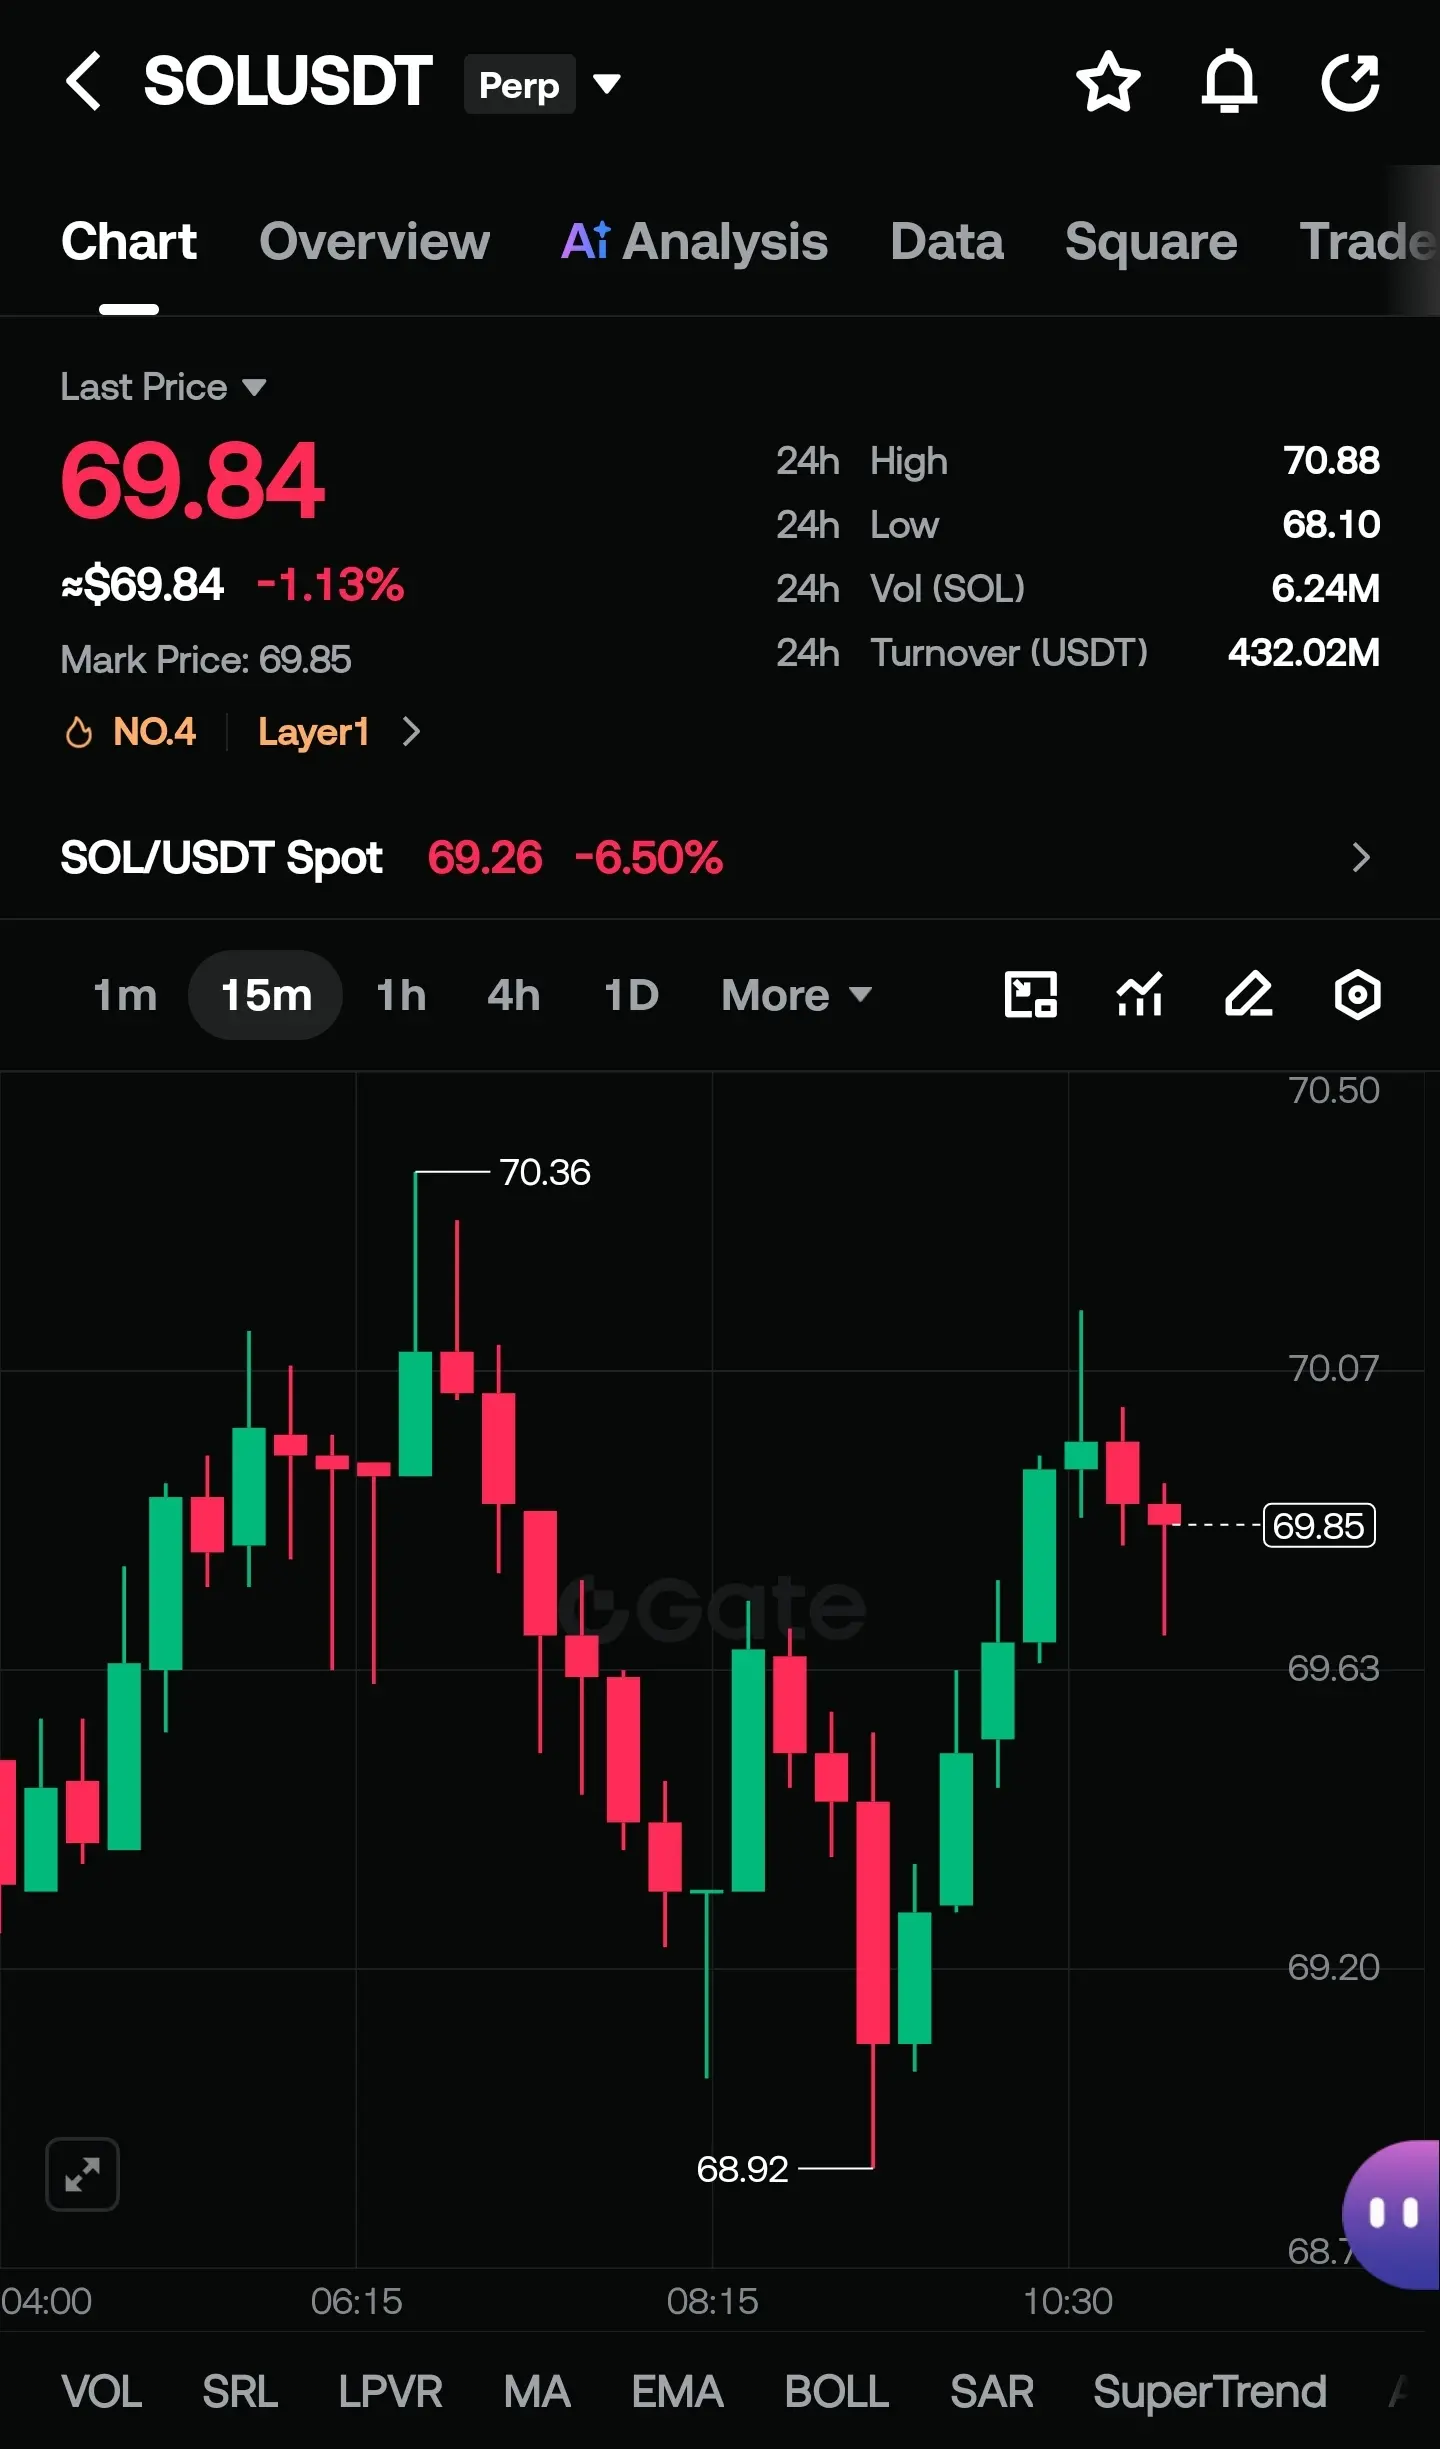
Task: Tap the NO.4 hot ranking label
Action: (x=154, y=732)
